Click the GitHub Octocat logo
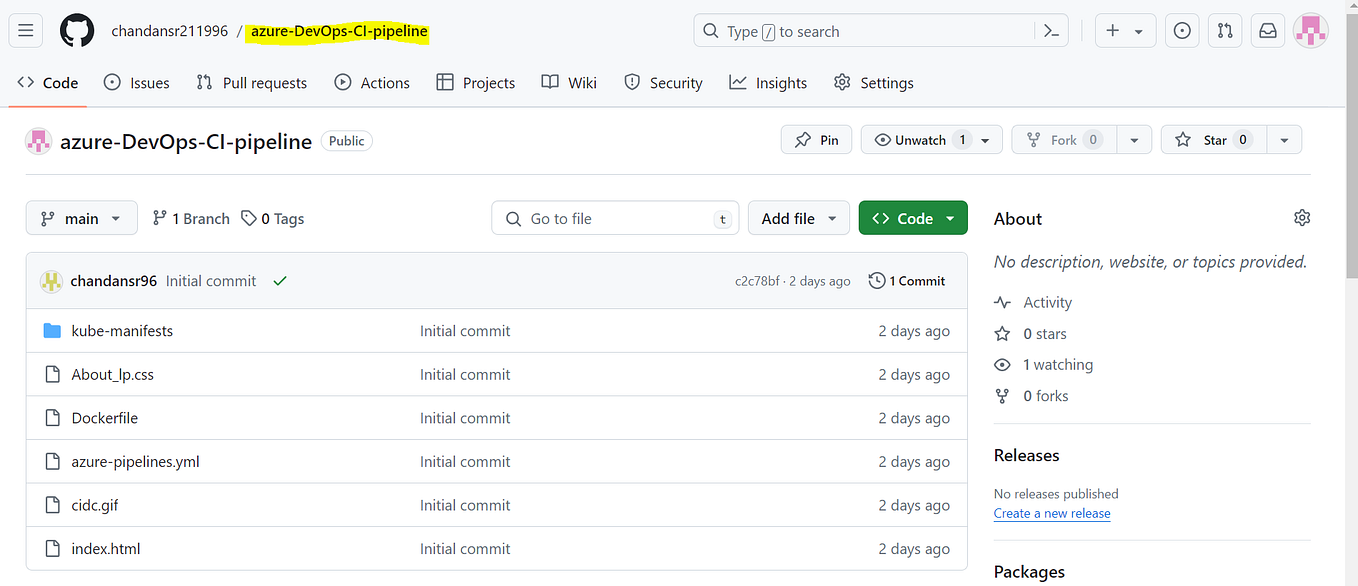1358x586 pixels. [77, 31]
